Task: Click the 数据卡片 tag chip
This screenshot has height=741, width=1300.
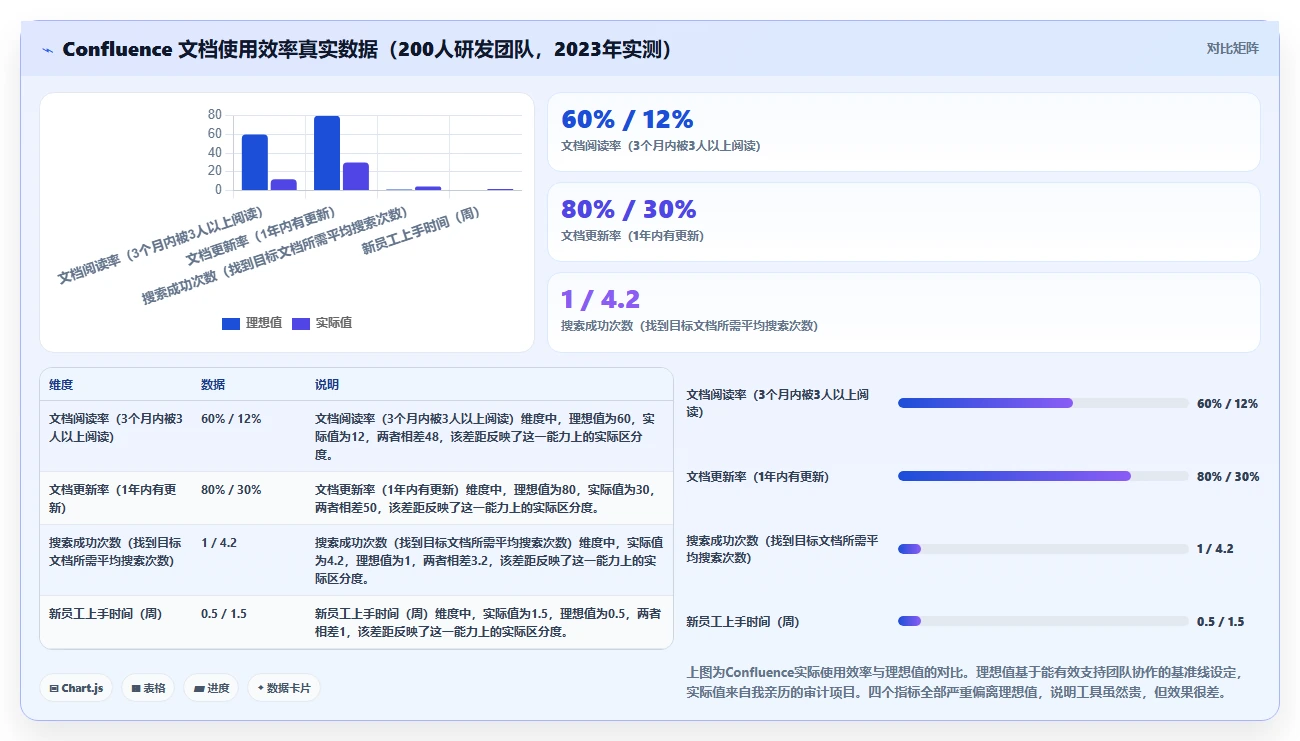Action: [x=284, y=688]
